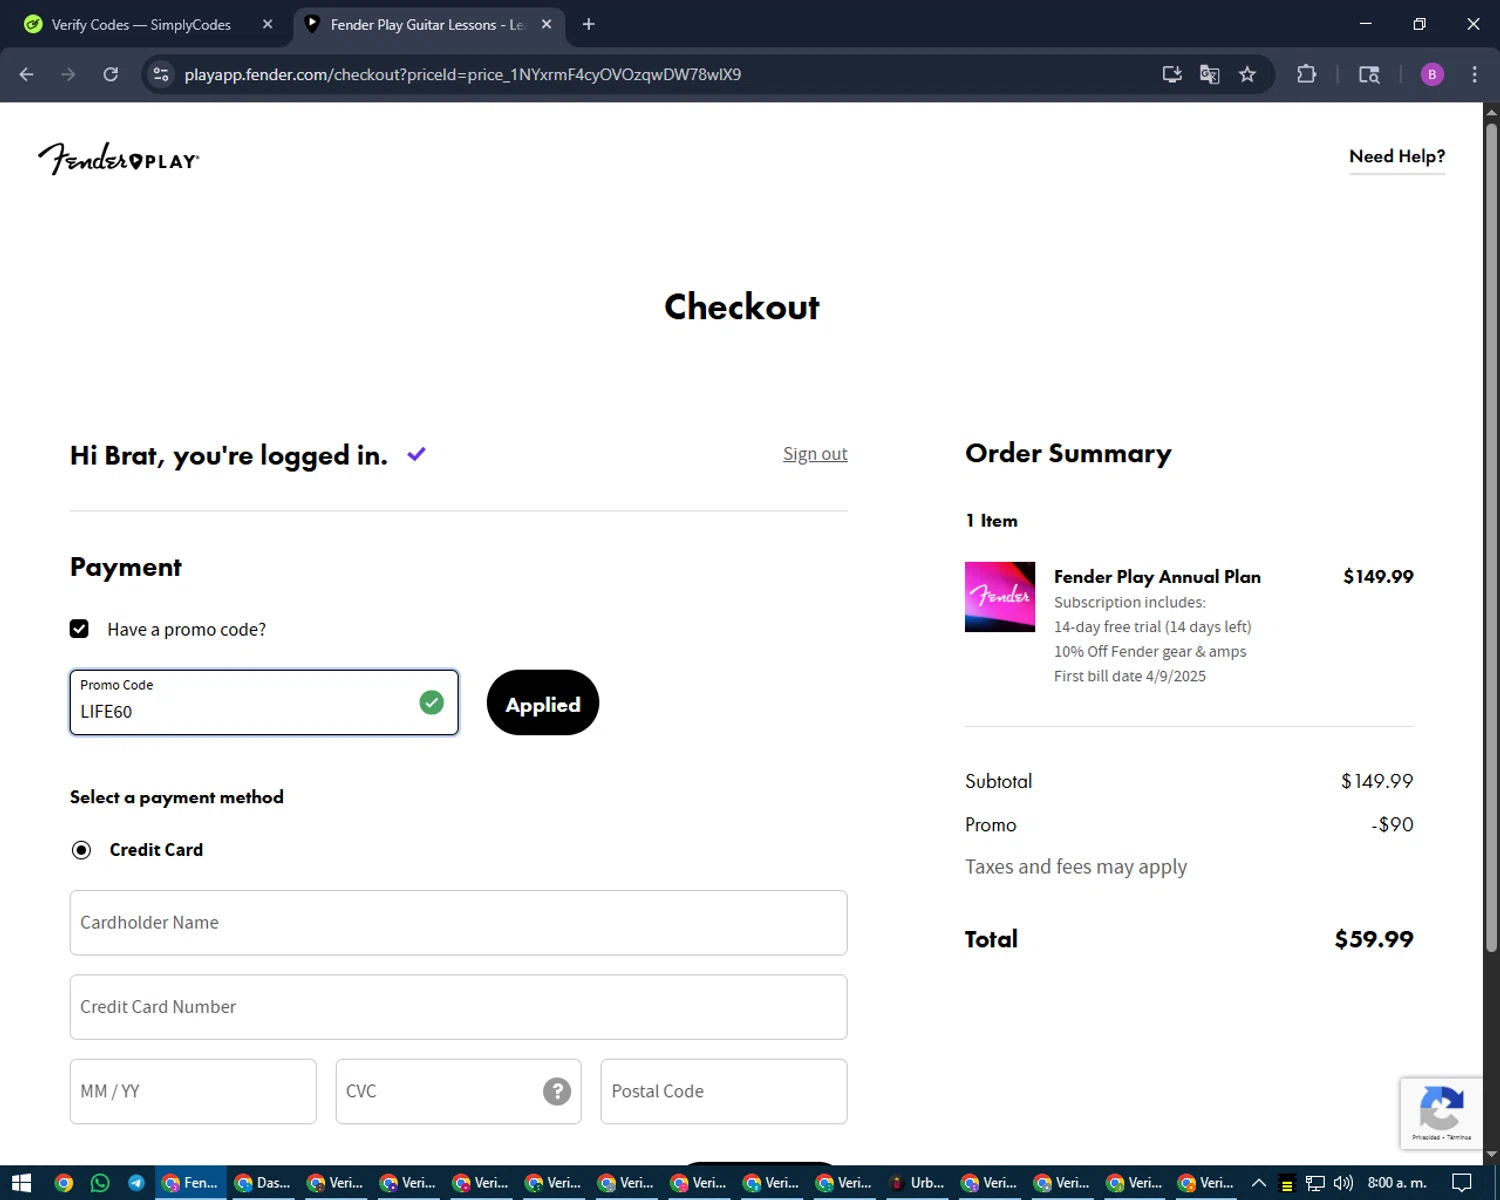Select the Credit Card radio button
The height and width of the screenshot is (1200, 1500).
click(81, 850)
